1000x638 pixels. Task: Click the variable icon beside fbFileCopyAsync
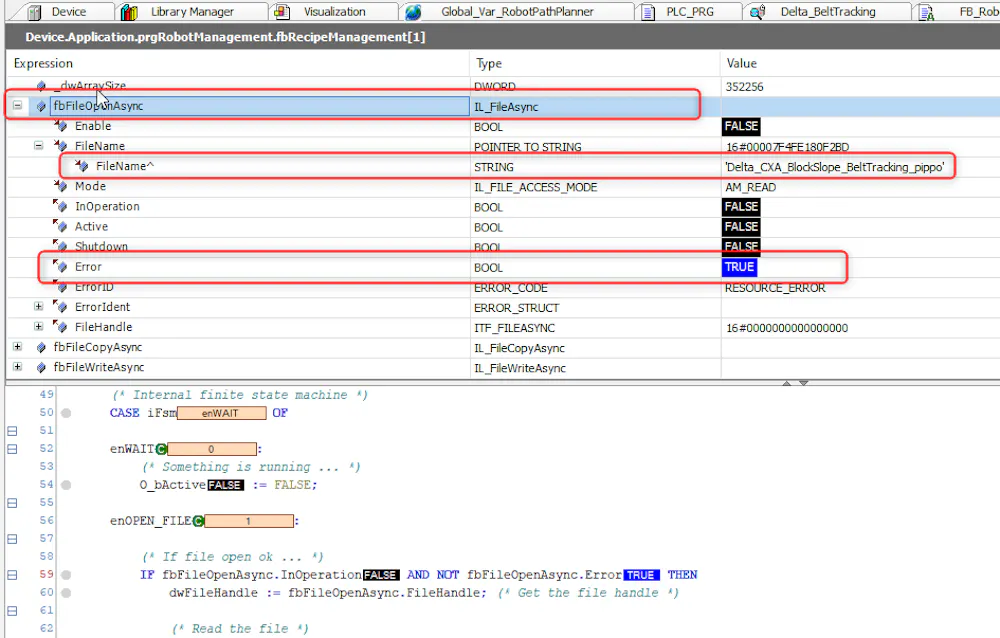tap(41, 347)
